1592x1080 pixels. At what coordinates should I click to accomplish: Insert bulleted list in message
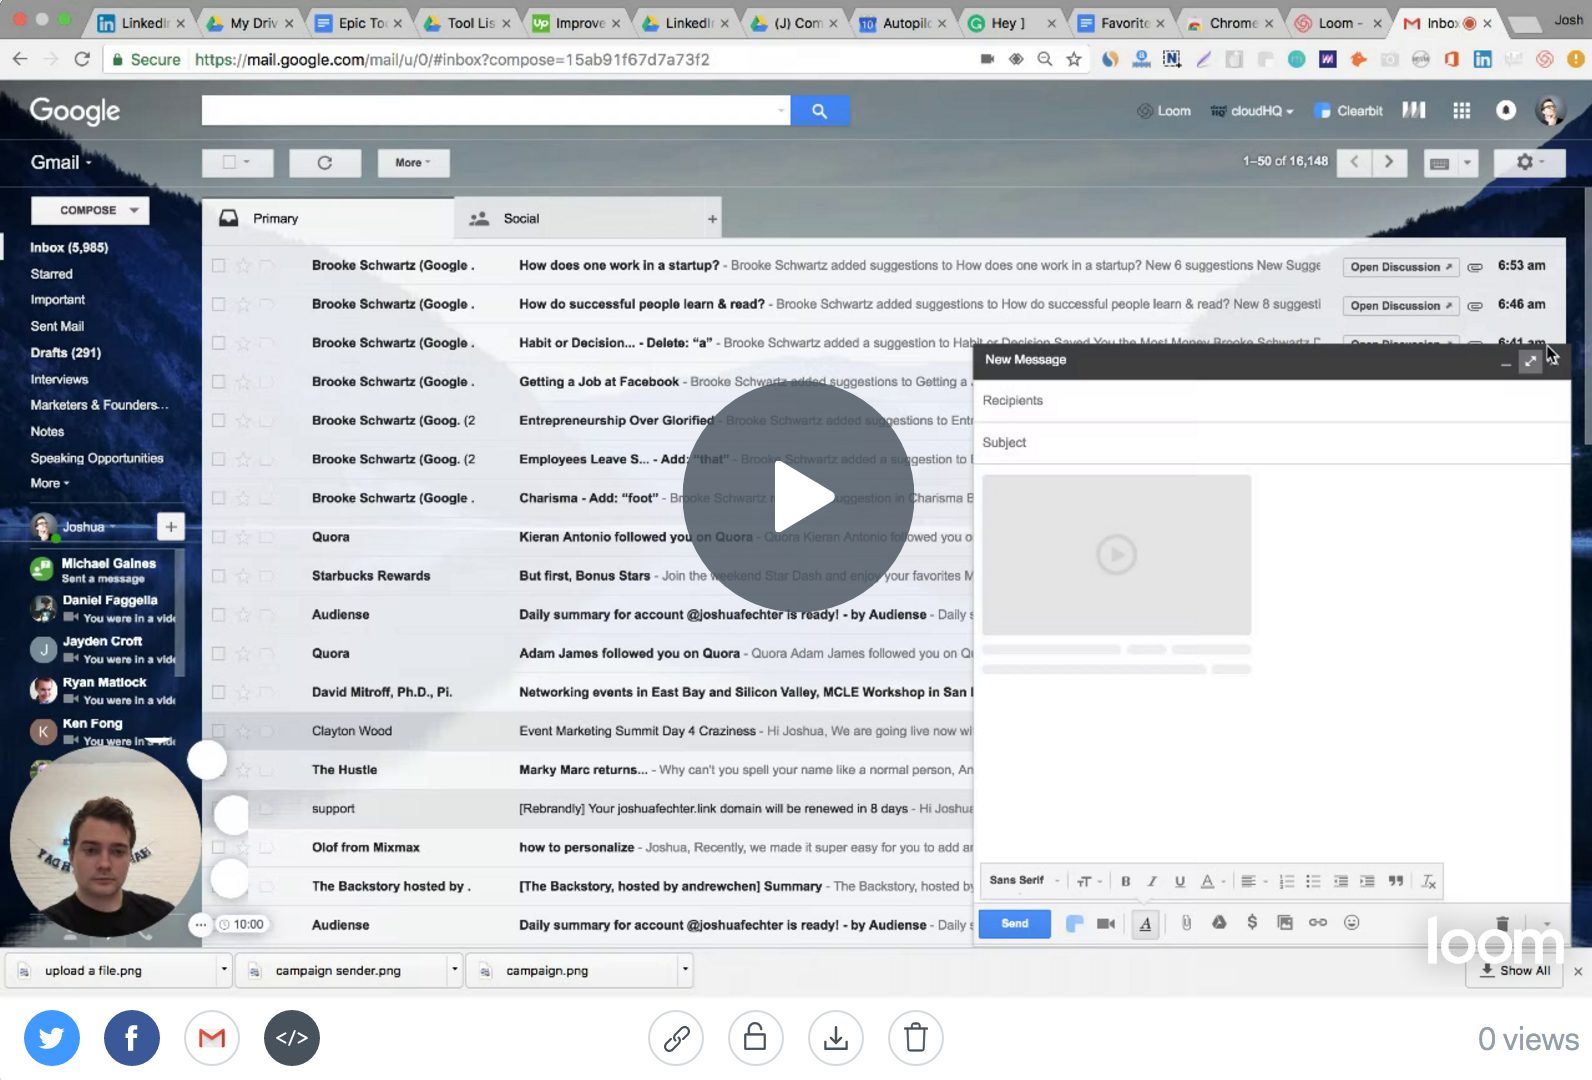(1313, 881)
